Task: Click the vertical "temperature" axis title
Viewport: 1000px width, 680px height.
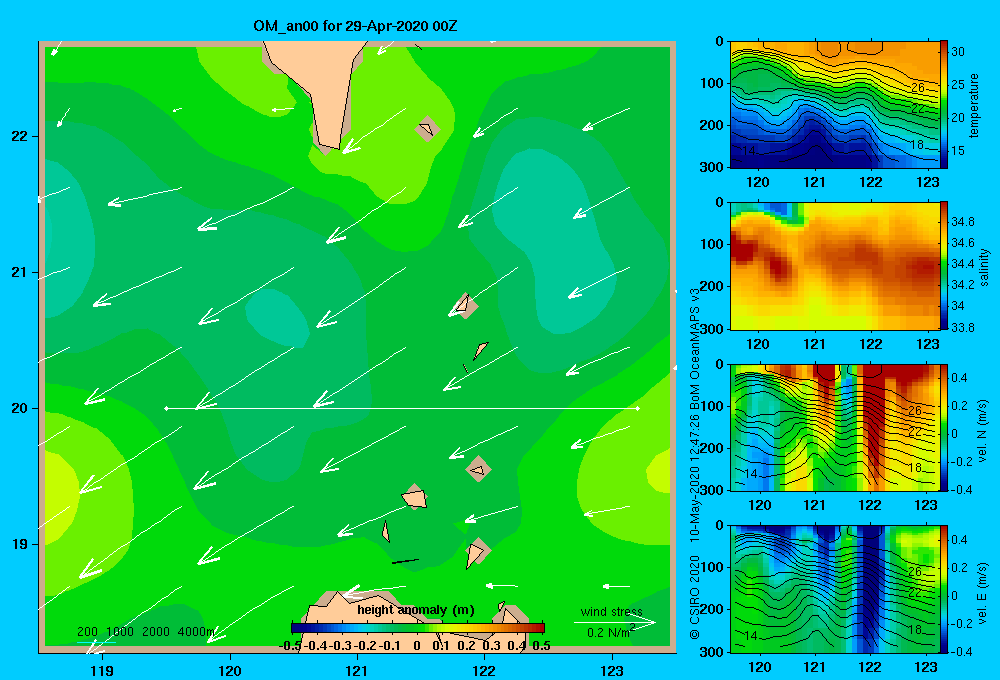Action: click(x=974, y=105)
